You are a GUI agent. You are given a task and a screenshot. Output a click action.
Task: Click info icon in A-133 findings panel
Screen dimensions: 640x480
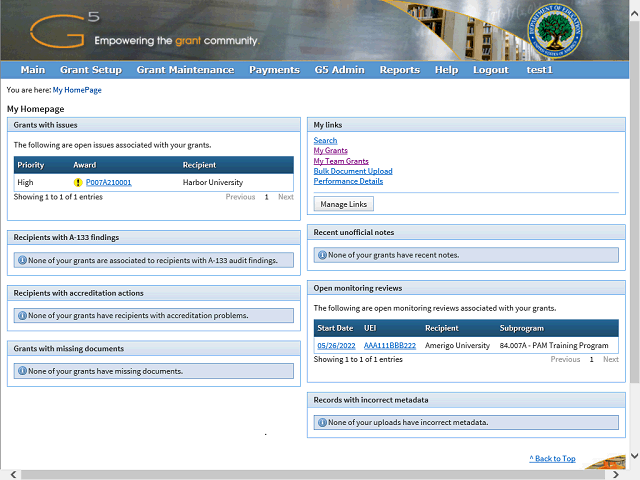click(x=22, y=260)
